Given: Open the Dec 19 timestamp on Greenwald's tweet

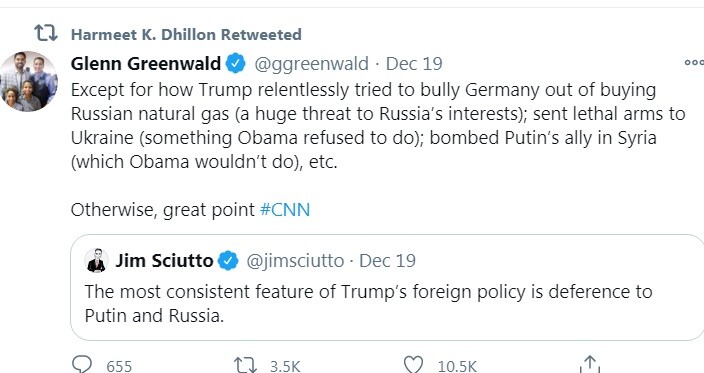Looking at the screenshot, I should 414,64.
